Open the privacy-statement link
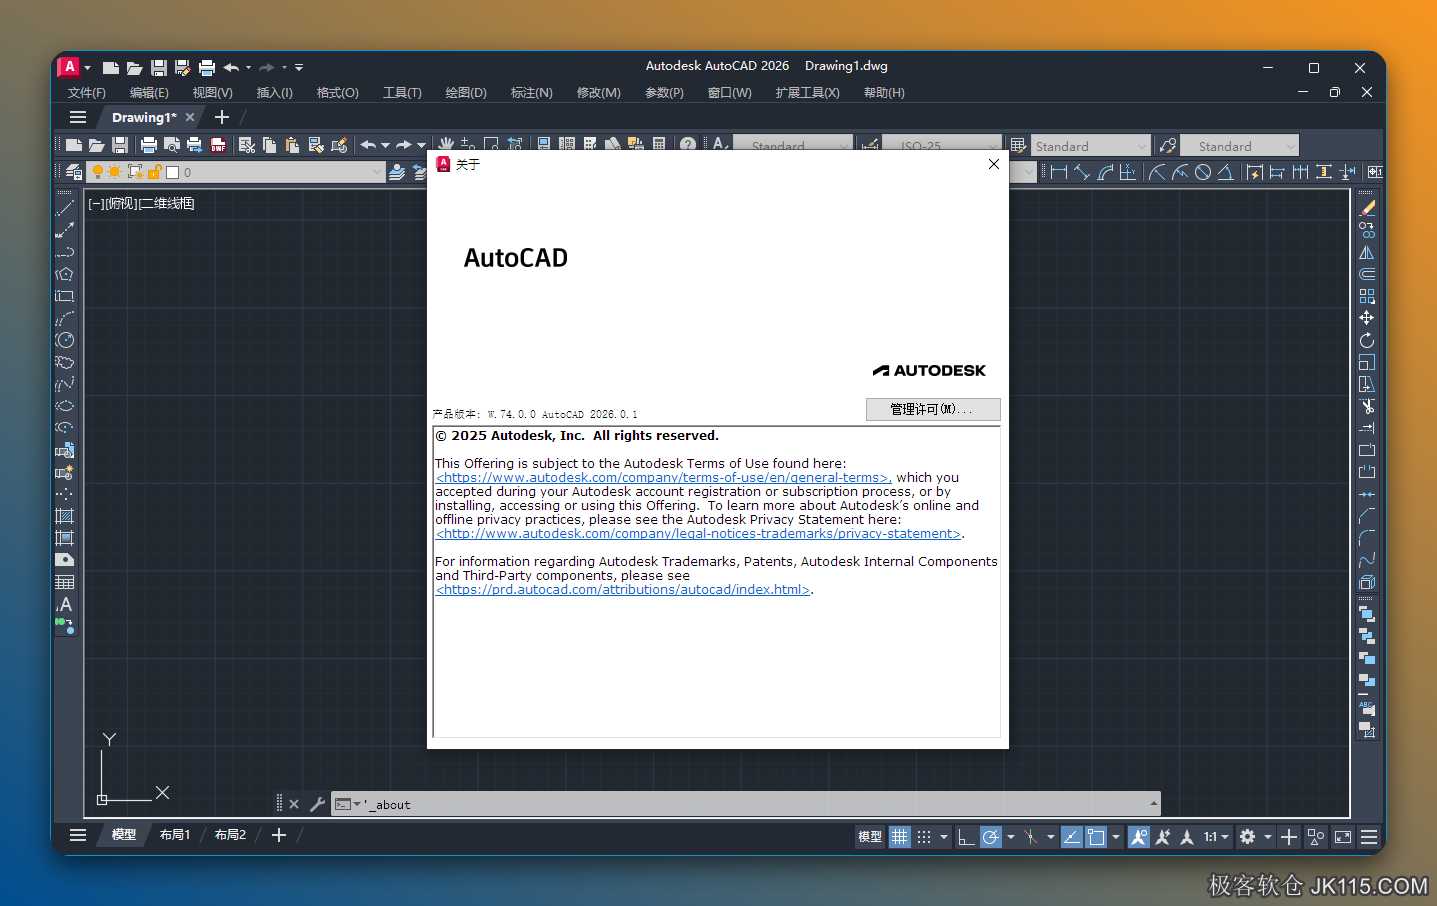Screen dimensions: 1437x906 click(x=698, y=534)
